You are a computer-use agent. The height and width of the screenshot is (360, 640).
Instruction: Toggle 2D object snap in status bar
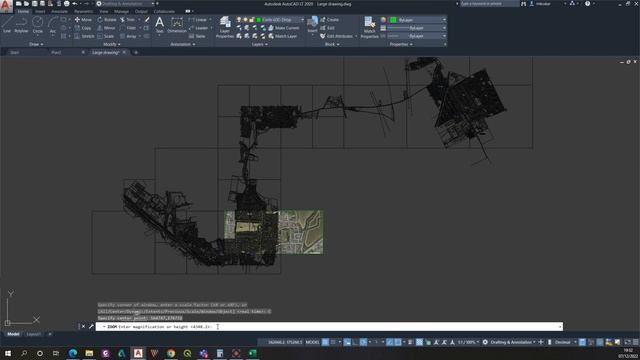click(398, 342)
